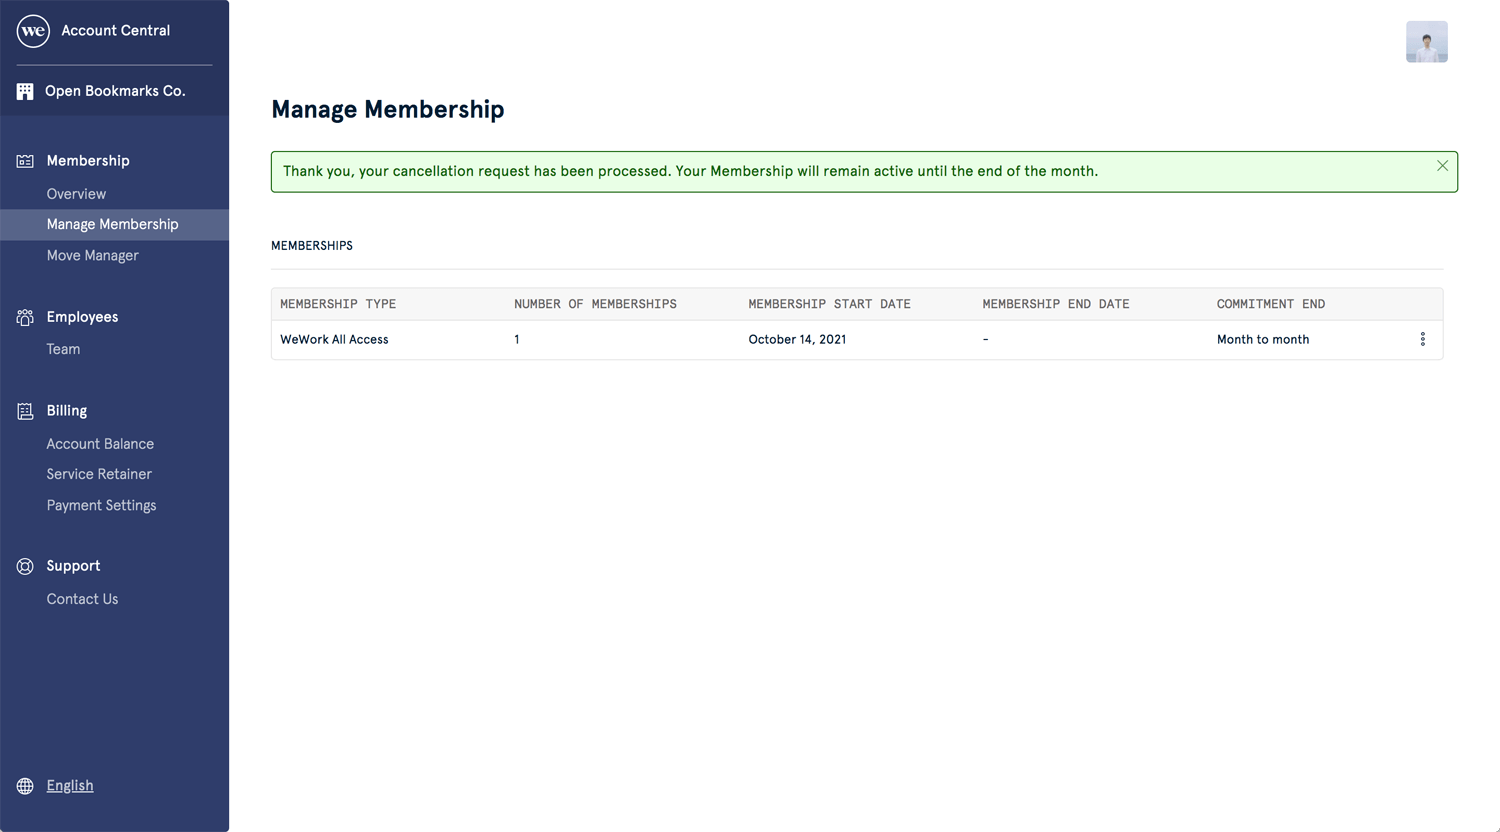This screenshot has height=832, width=1500.
Task: Click the Billing receipt icon
Action: click(25, 411)
